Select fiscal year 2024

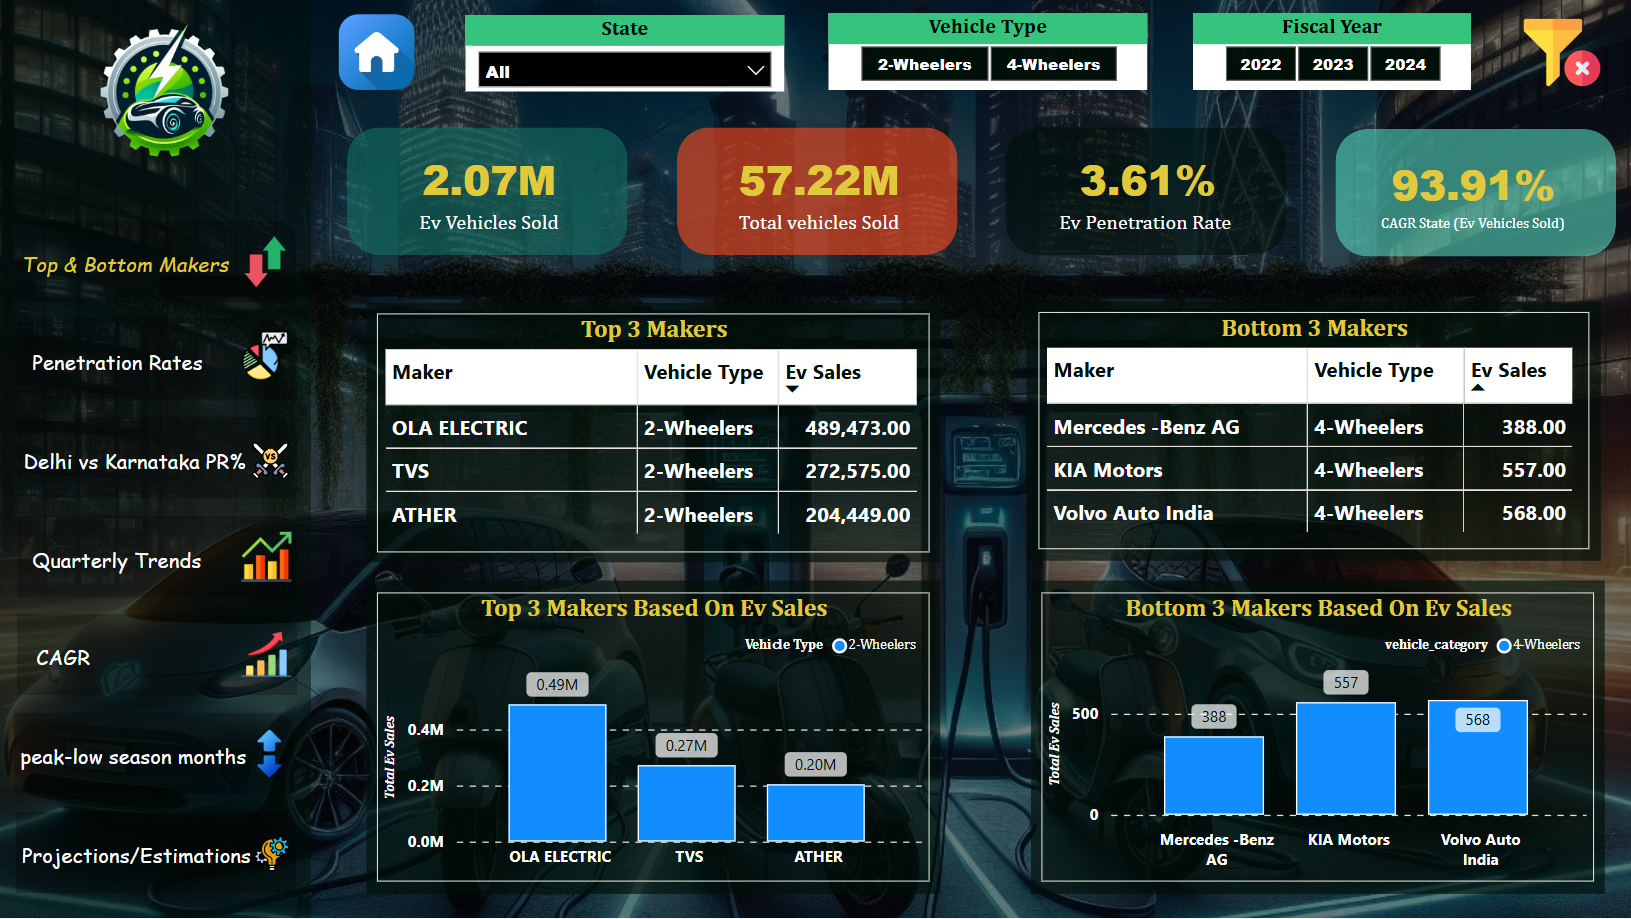1405,65
